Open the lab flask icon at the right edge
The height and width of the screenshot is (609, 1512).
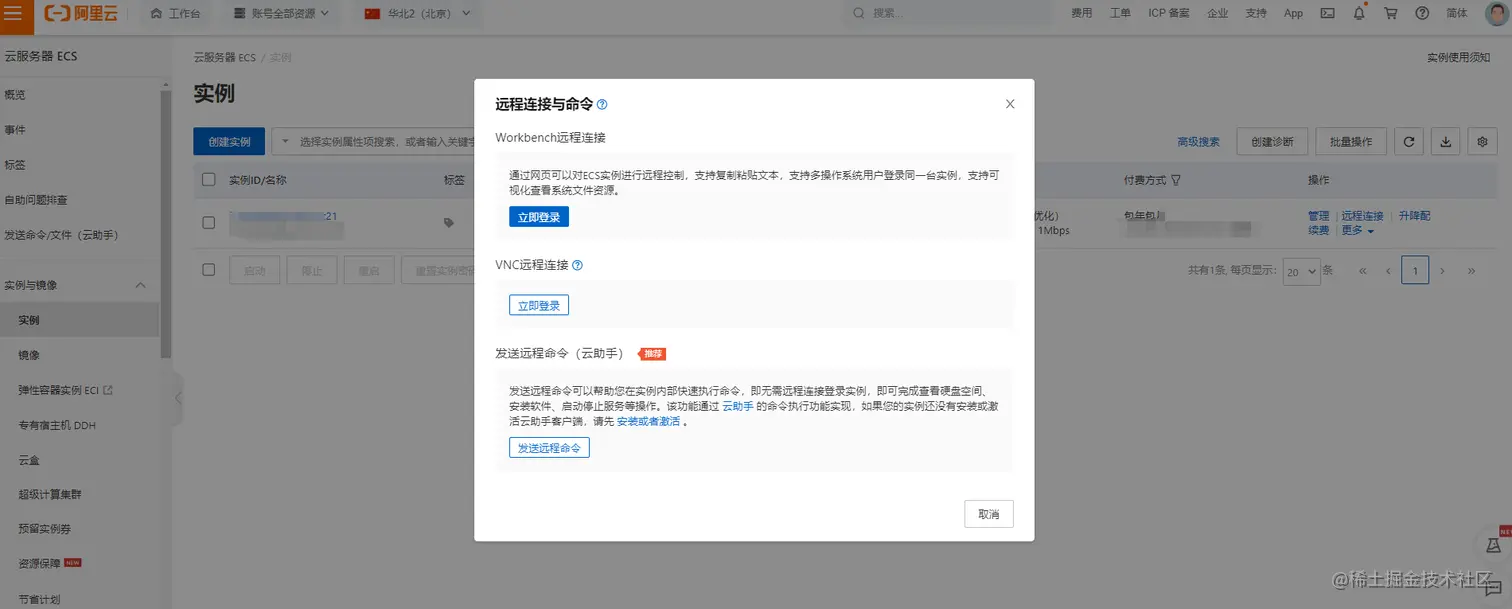1494,545
